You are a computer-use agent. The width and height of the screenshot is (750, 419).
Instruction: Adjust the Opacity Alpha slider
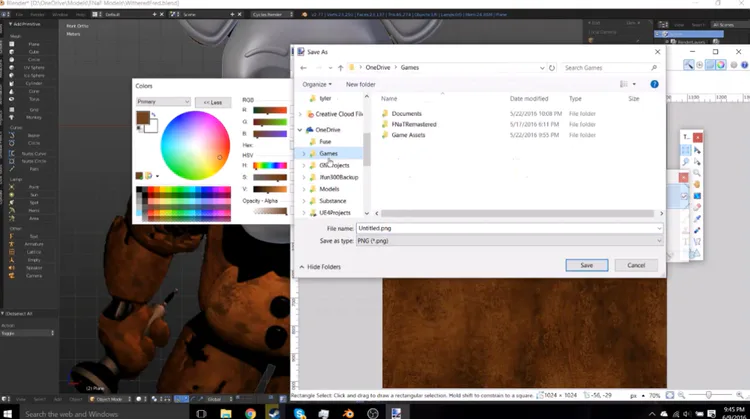[270, 211]
